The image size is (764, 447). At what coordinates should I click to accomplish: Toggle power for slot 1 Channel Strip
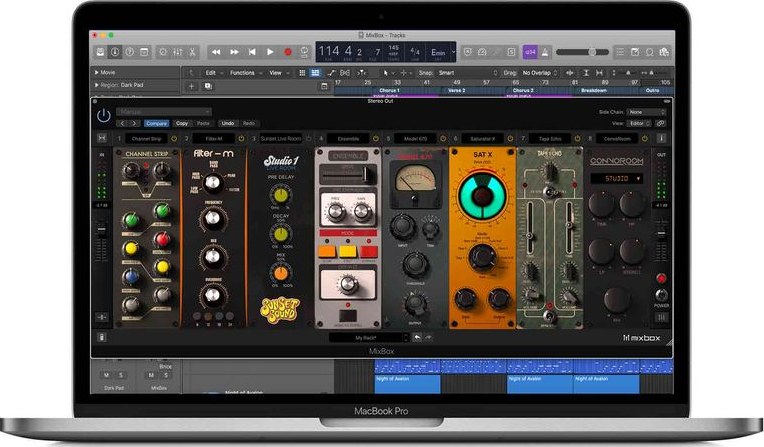174,139
